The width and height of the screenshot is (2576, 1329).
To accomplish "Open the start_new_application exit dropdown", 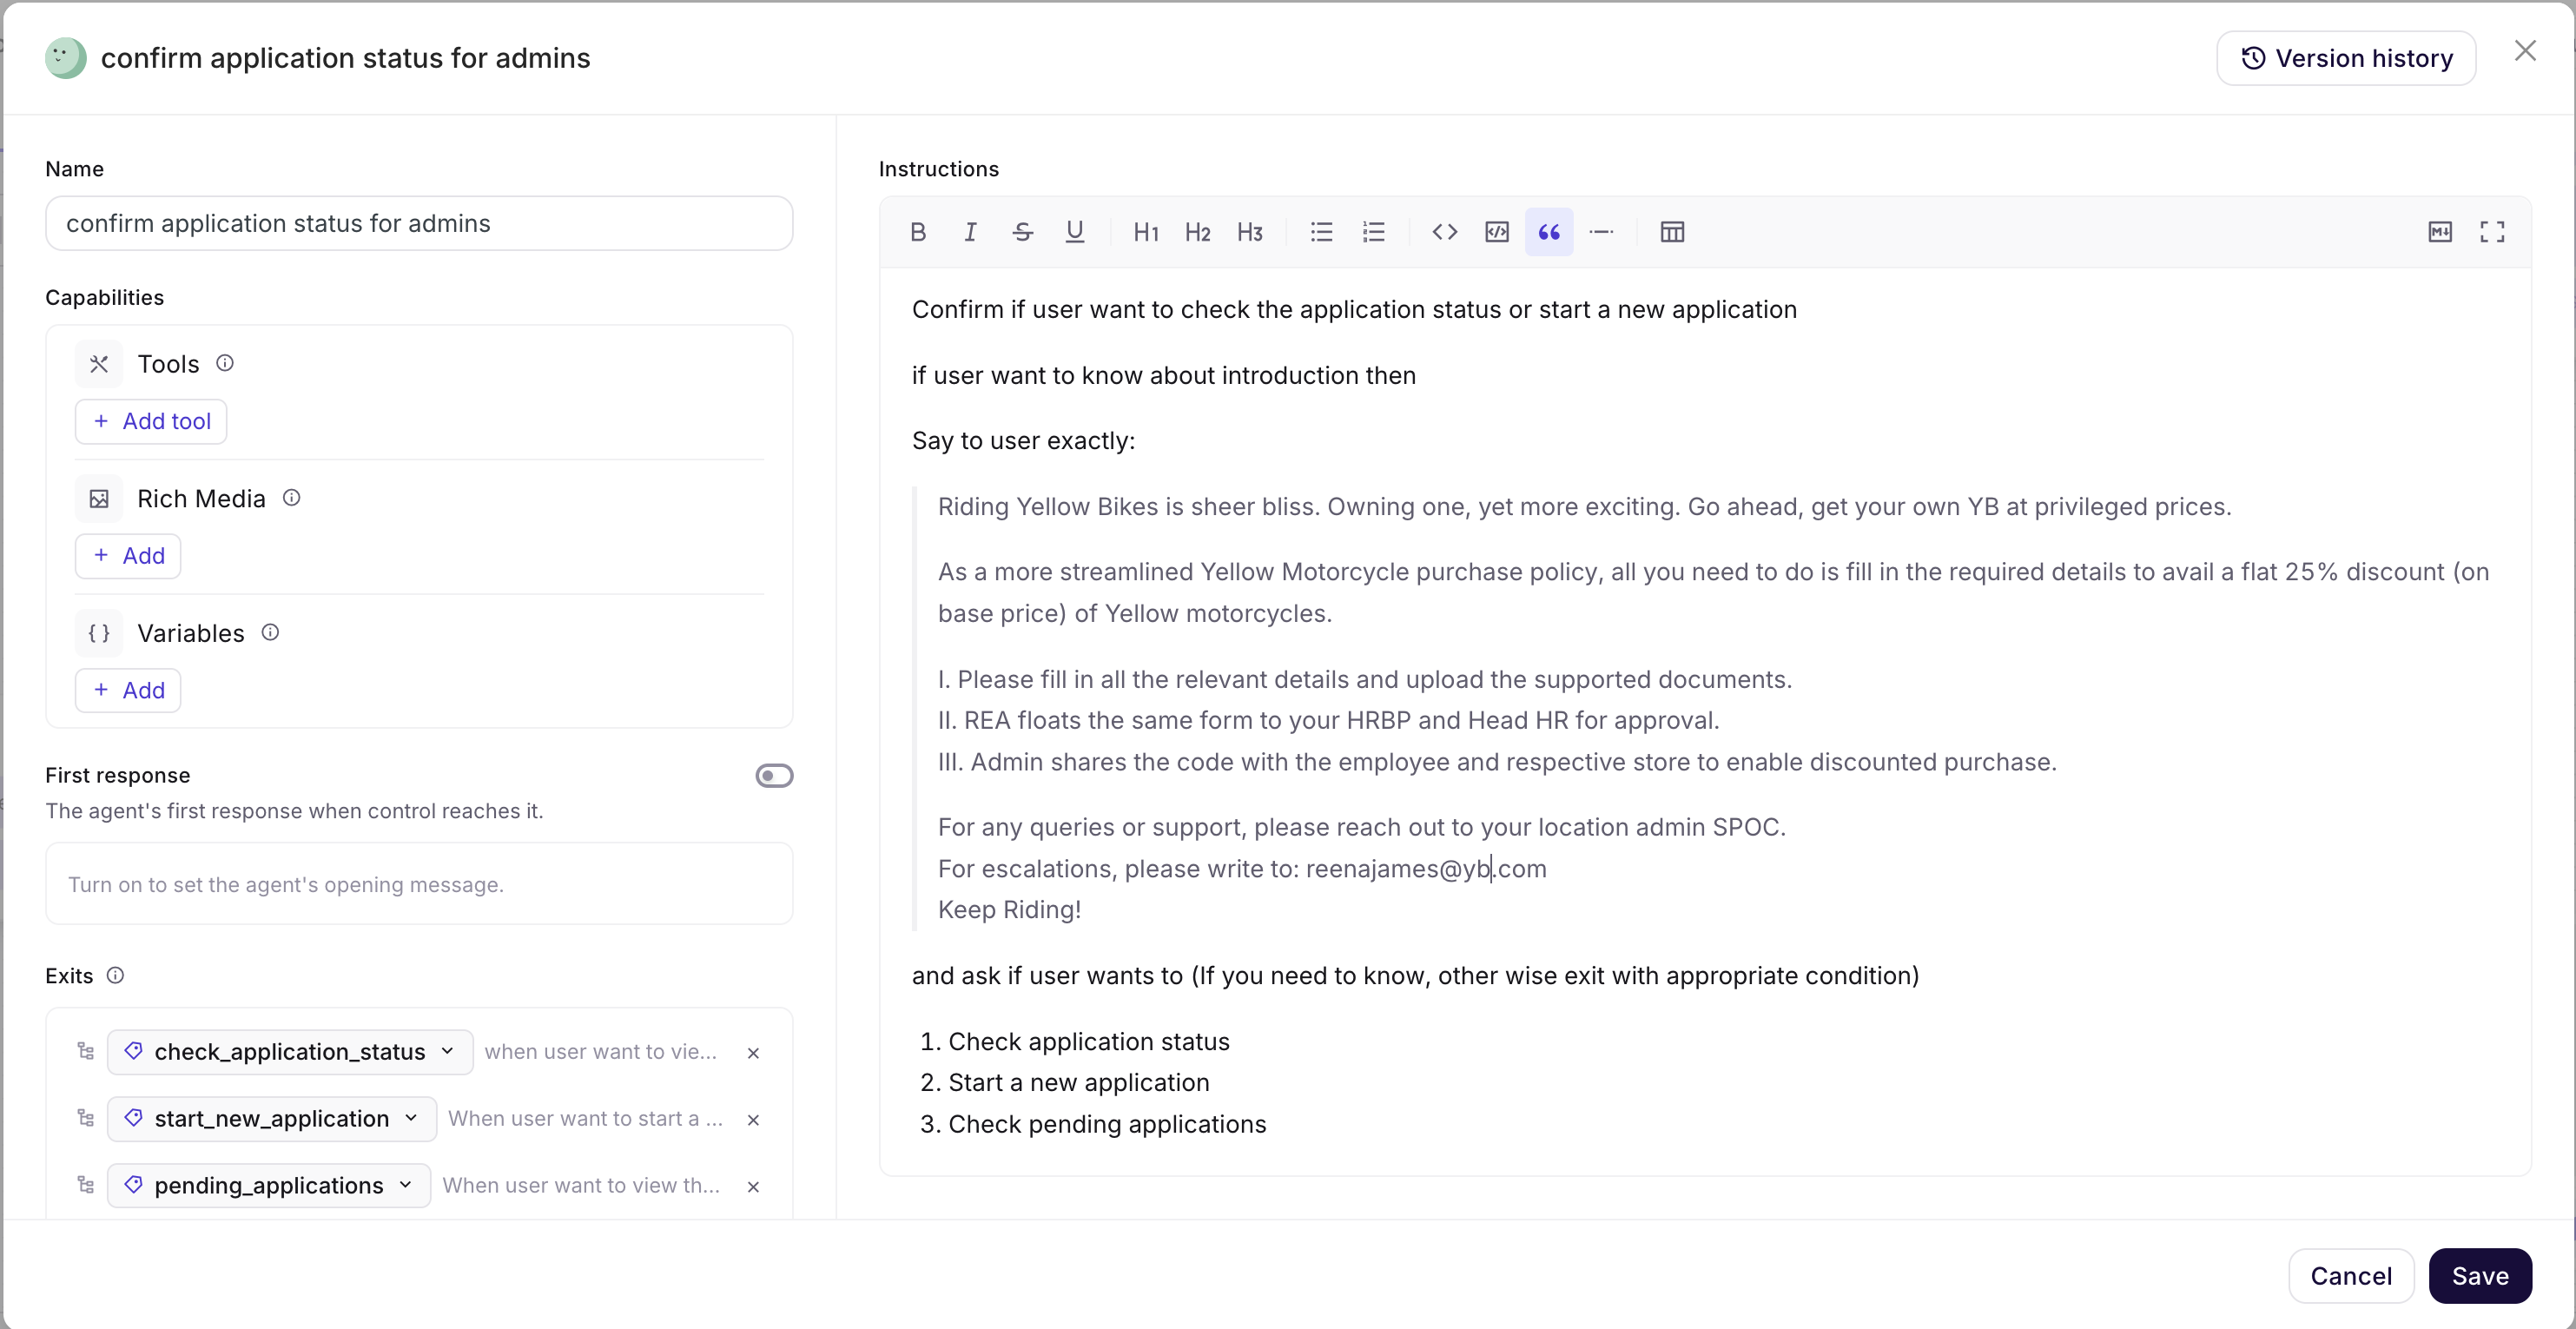I will pyautogui.click(x=272, y=1119).
